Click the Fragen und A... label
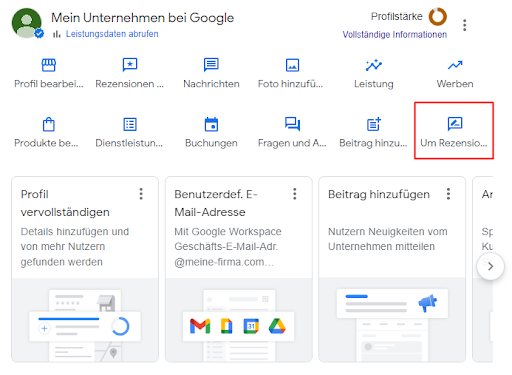Screen dimensions: 512x375 pos(292,143)
